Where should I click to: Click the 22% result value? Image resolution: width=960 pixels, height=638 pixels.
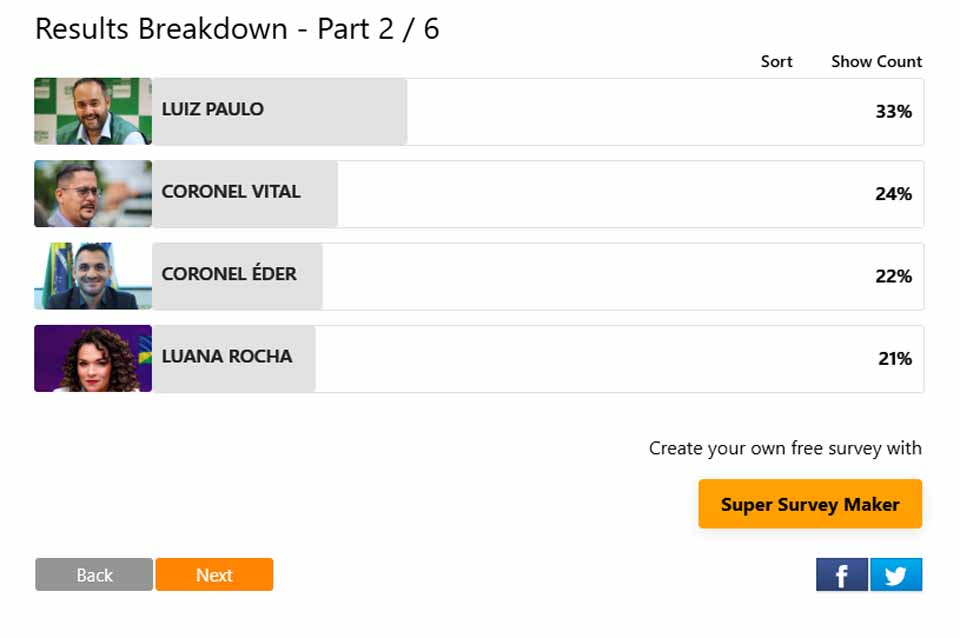pyautogui.click(x=893, y=276)
